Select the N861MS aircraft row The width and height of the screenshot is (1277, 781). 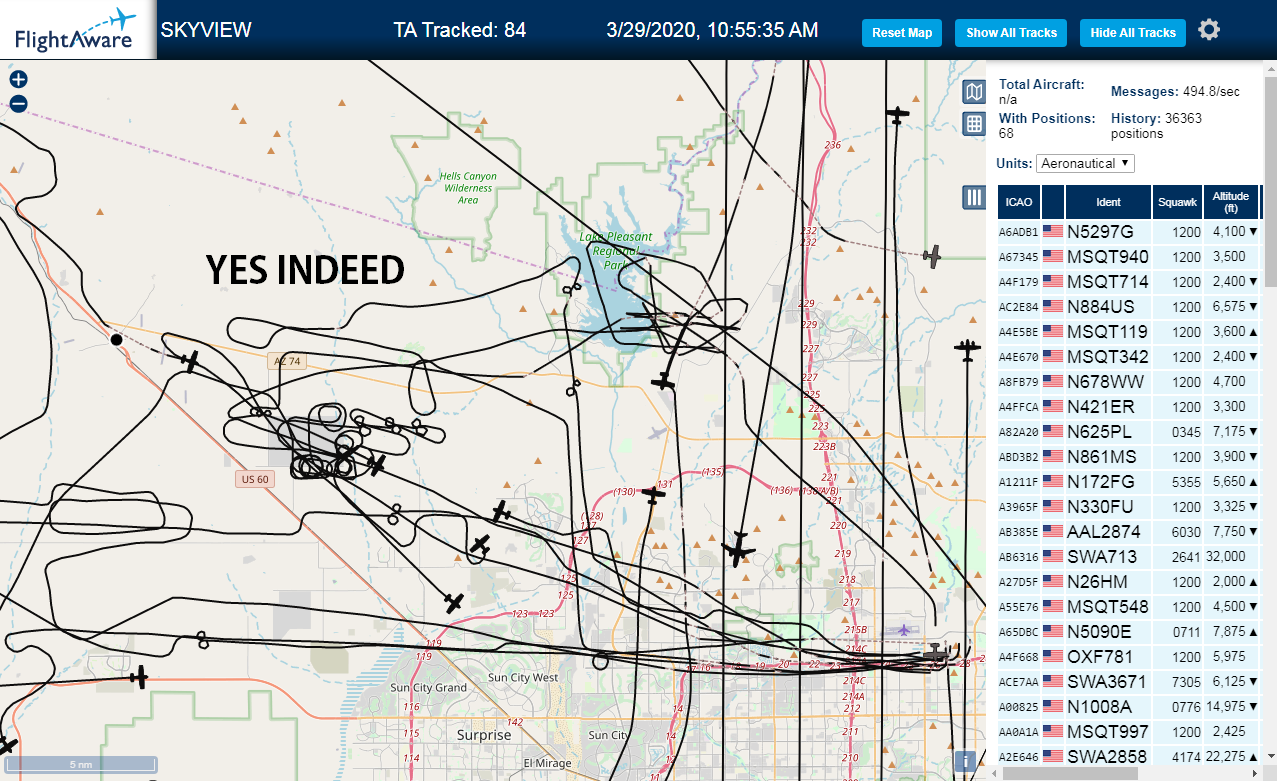click(x=1130, y=456)
